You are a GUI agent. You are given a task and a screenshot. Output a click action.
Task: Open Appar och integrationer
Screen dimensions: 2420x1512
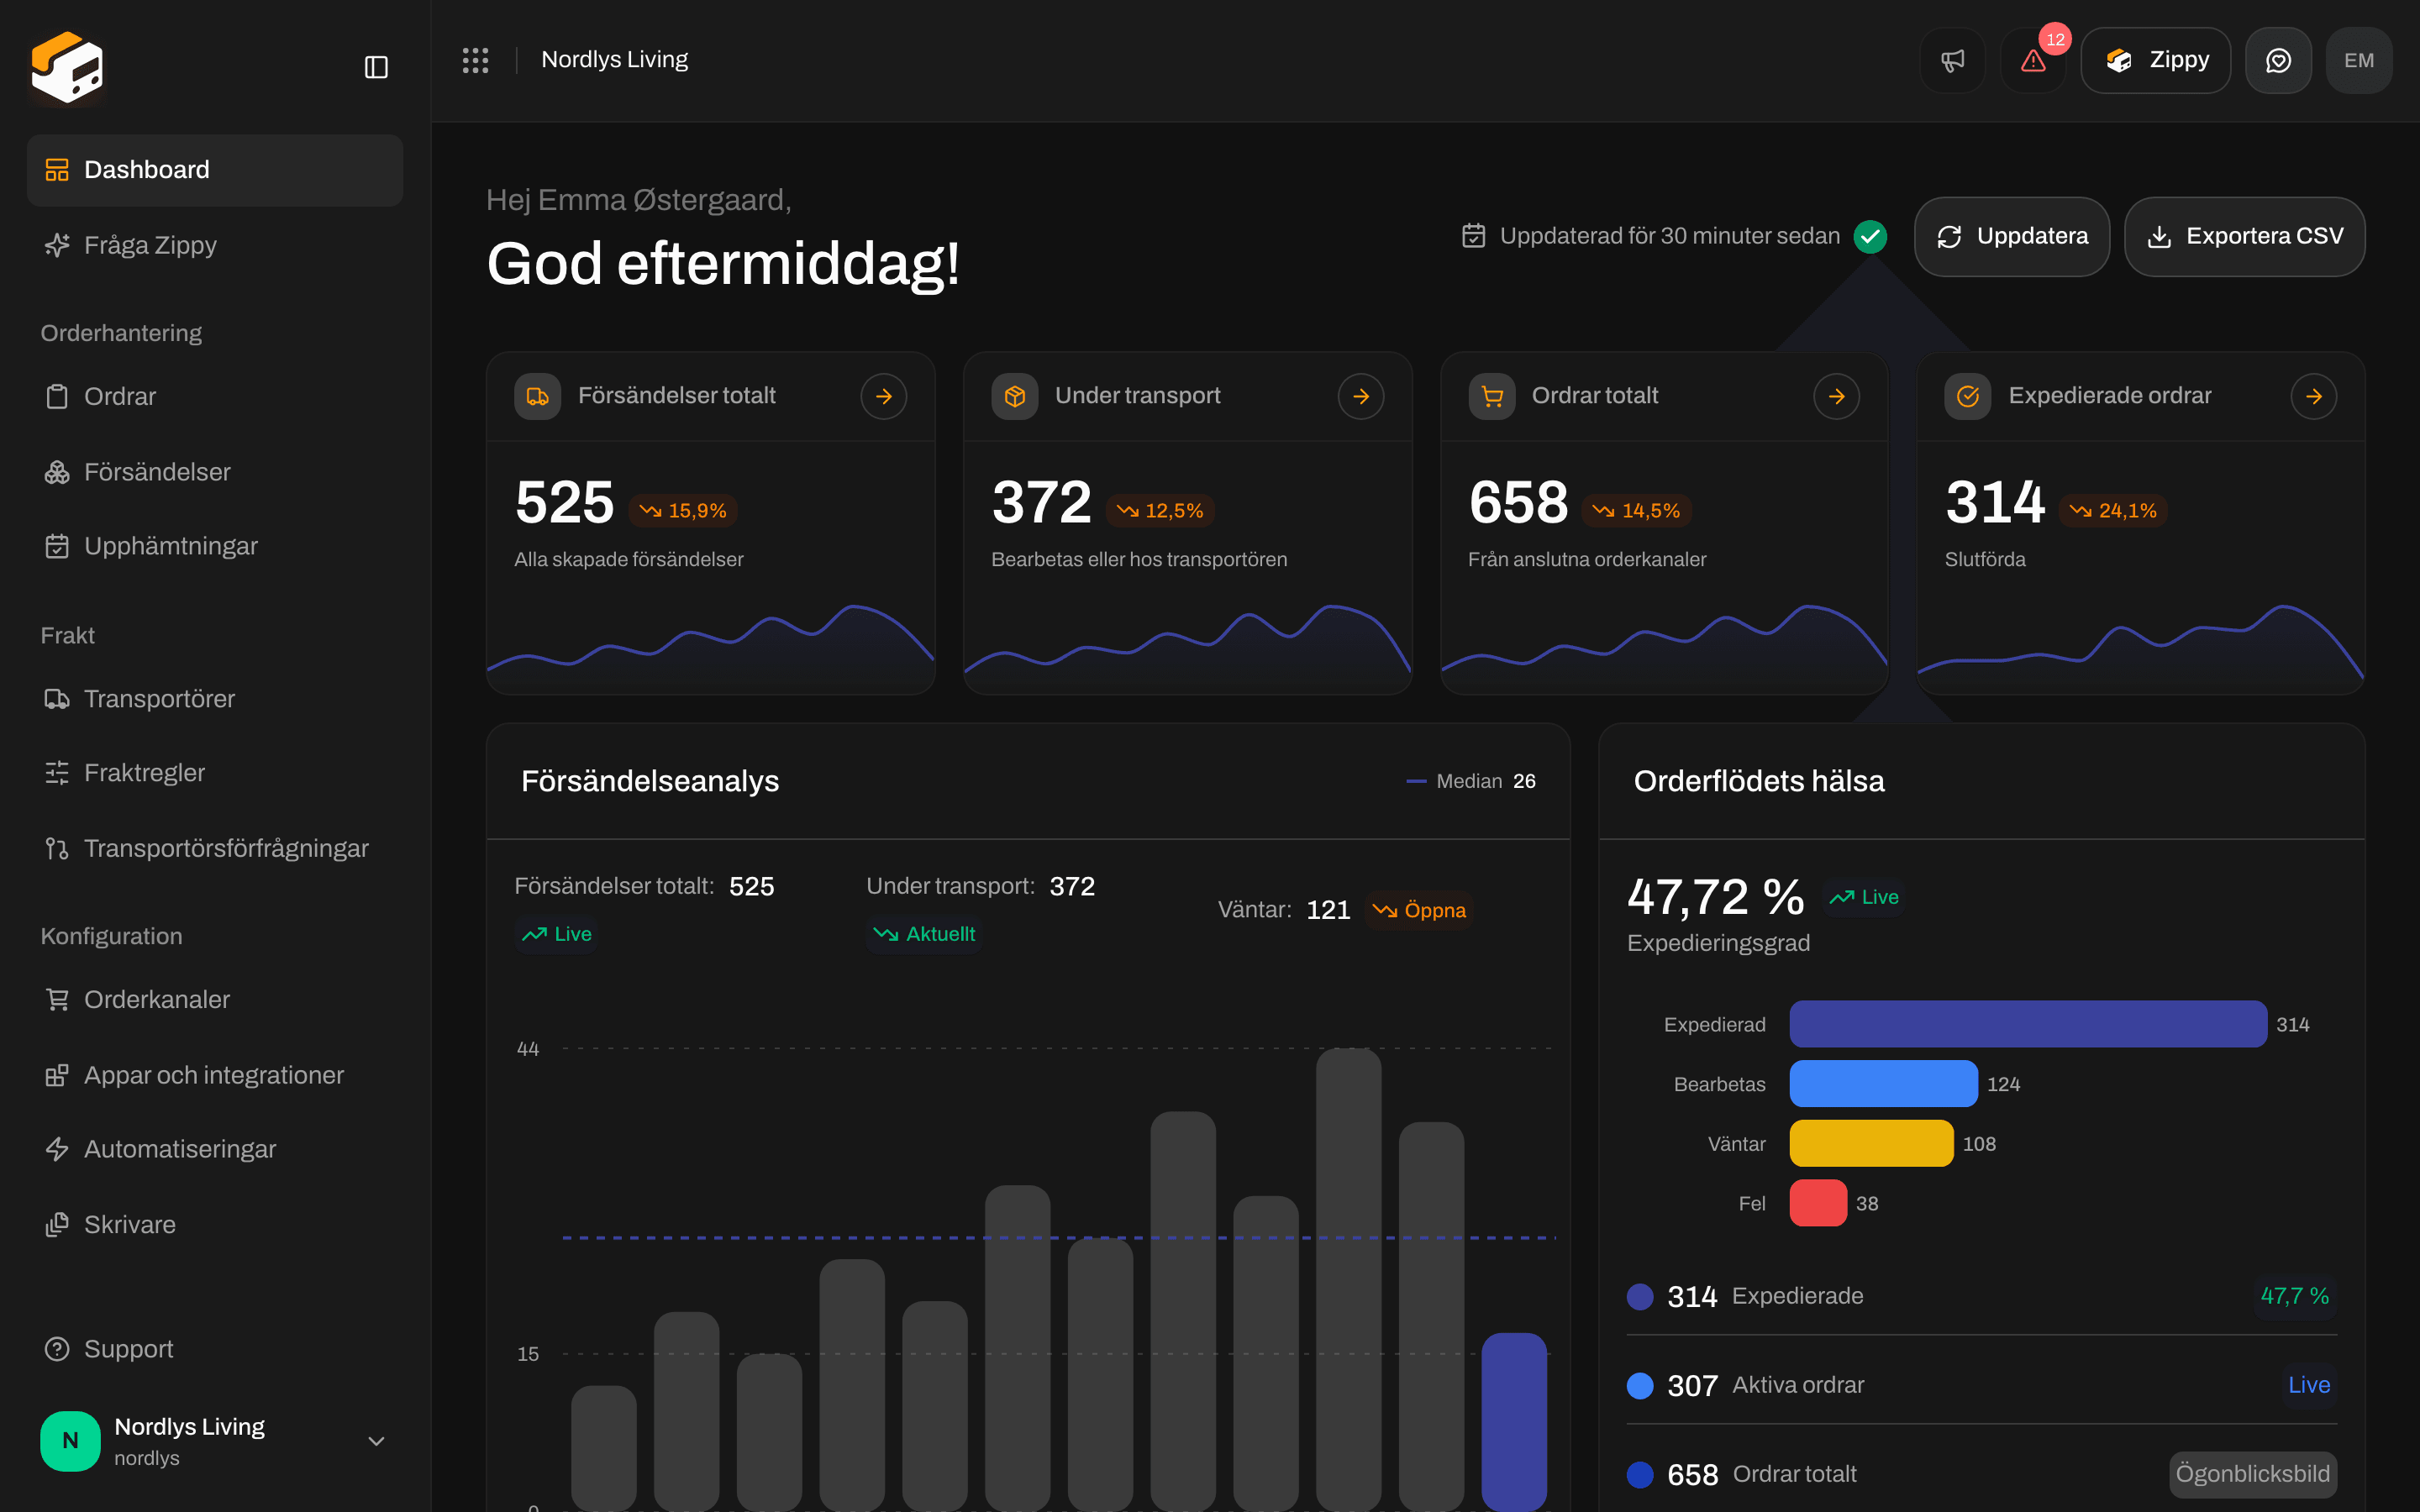click(215, 1075)
